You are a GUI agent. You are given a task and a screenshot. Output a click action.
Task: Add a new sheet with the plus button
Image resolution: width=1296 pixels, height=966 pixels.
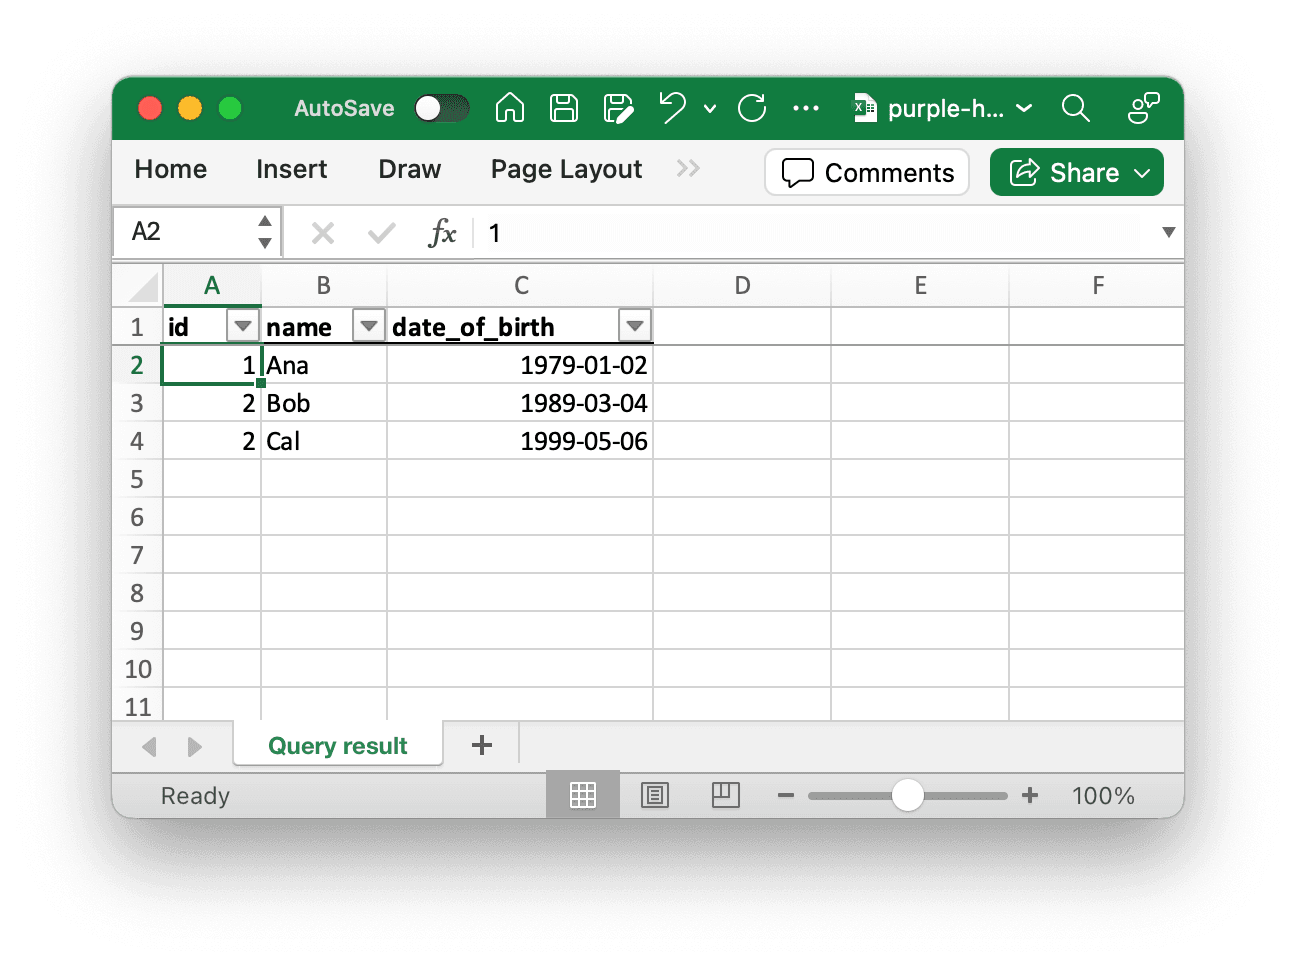(x=482, y=745)
